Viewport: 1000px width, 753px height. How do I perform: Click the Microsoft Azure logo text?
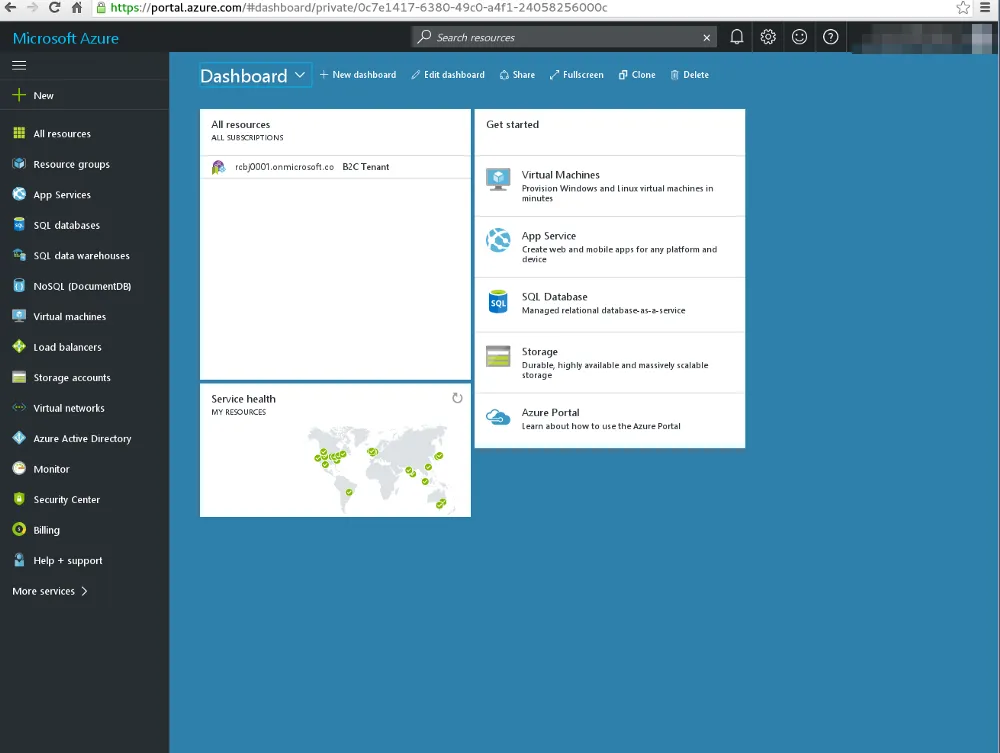tap(66, 38)
